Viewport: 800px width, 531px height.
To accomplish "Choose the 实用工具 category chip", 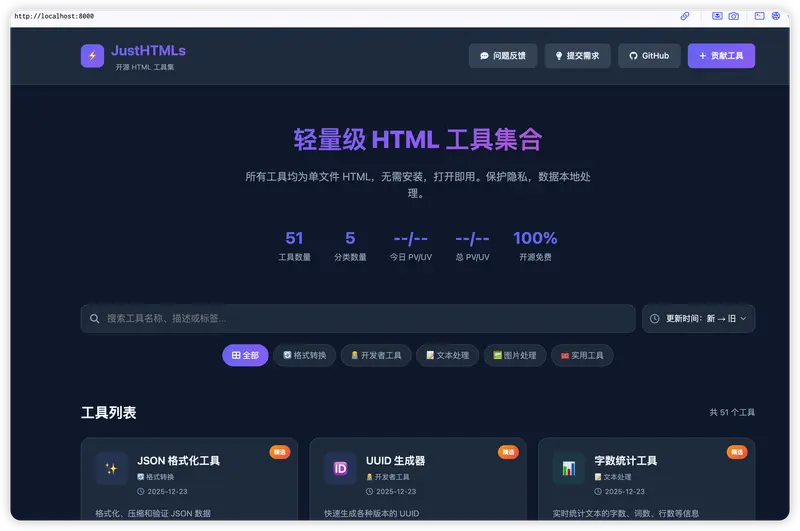I will pos(582,355).
